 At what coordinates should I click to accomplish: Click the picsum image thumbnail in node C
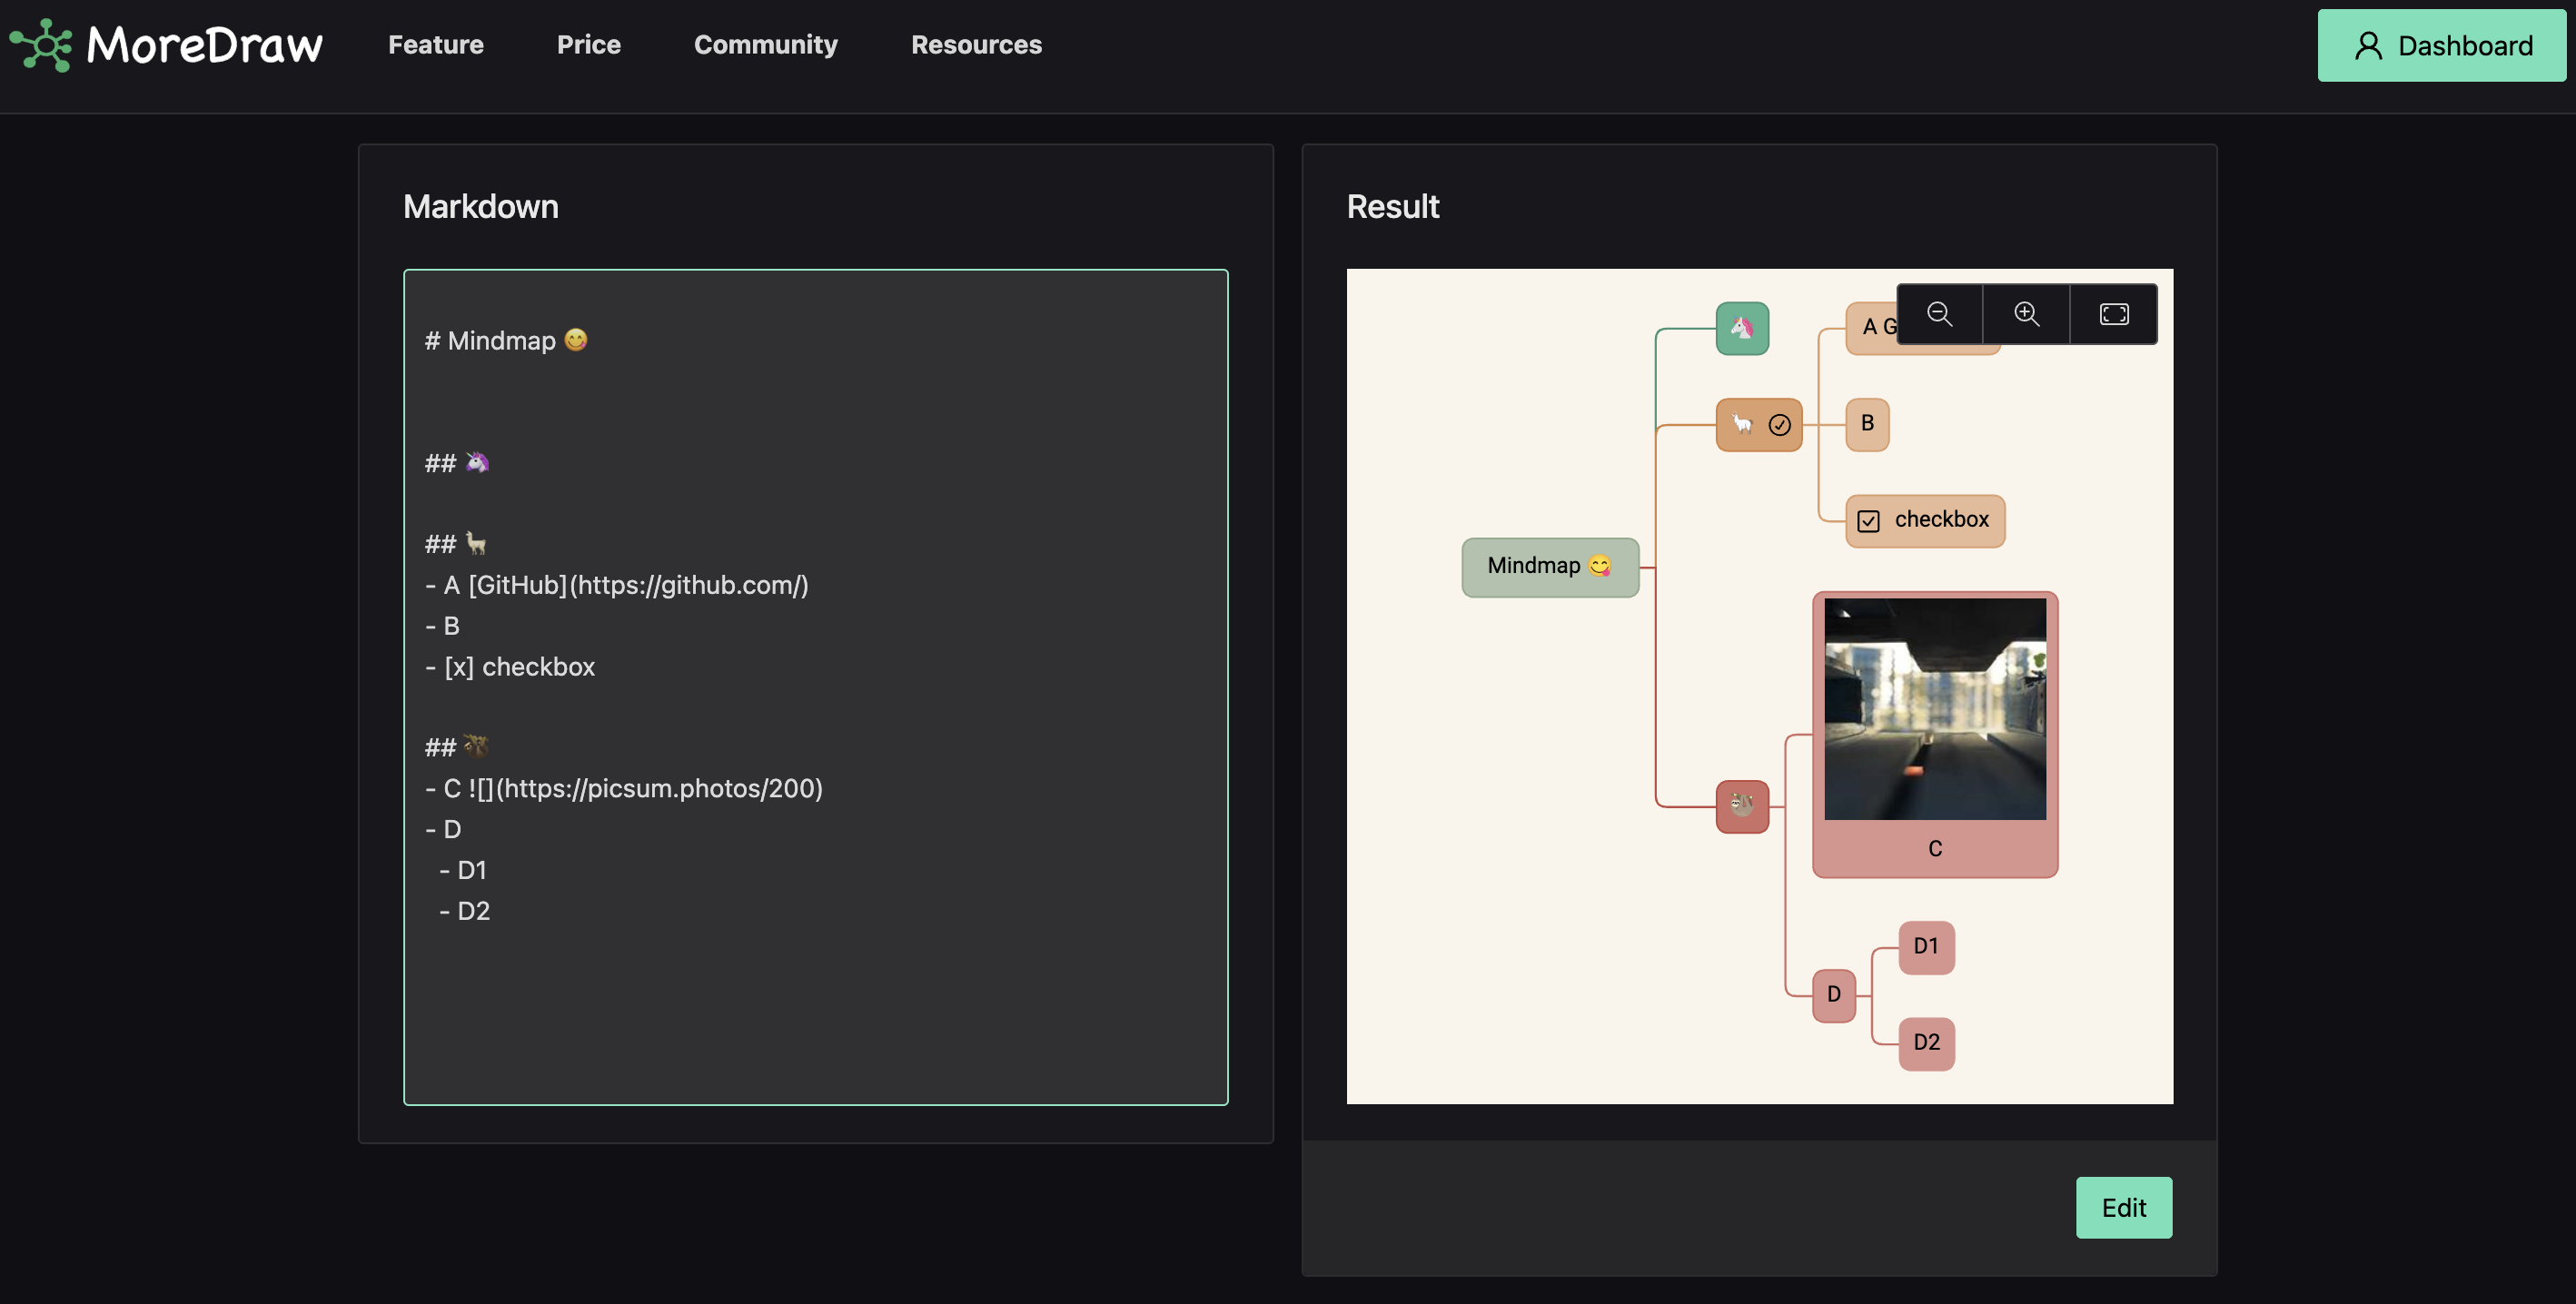pyautogui.click(x=1934, y=709)
